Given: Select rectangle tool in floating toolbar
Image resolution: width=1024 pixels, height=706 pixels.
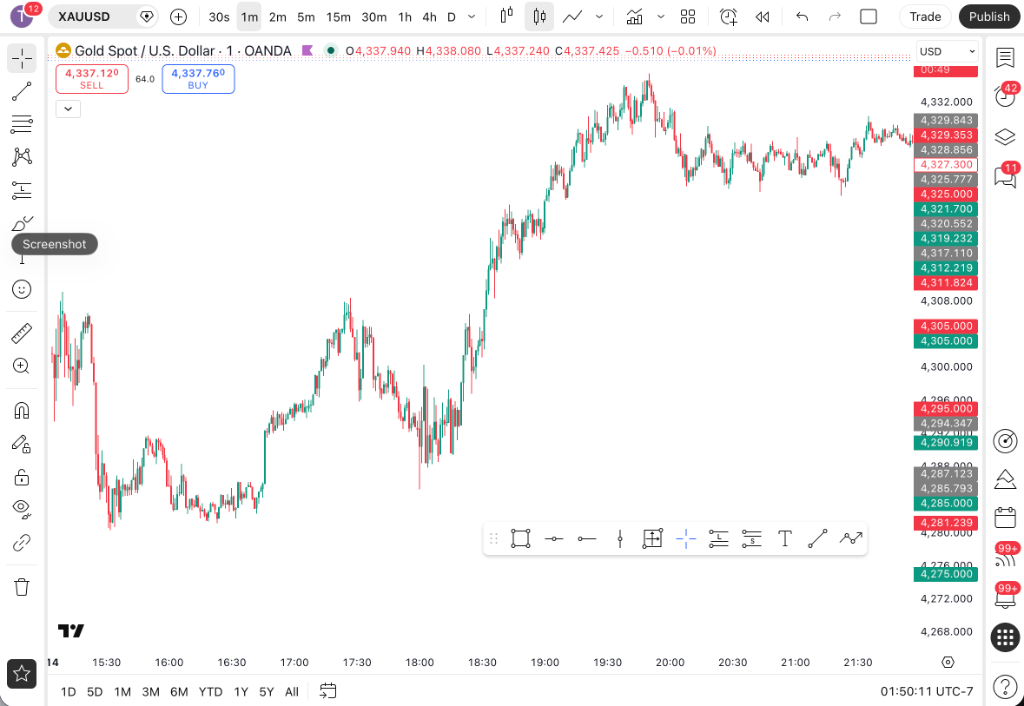Looking at the screenshot, I should (x=520, y=539).
